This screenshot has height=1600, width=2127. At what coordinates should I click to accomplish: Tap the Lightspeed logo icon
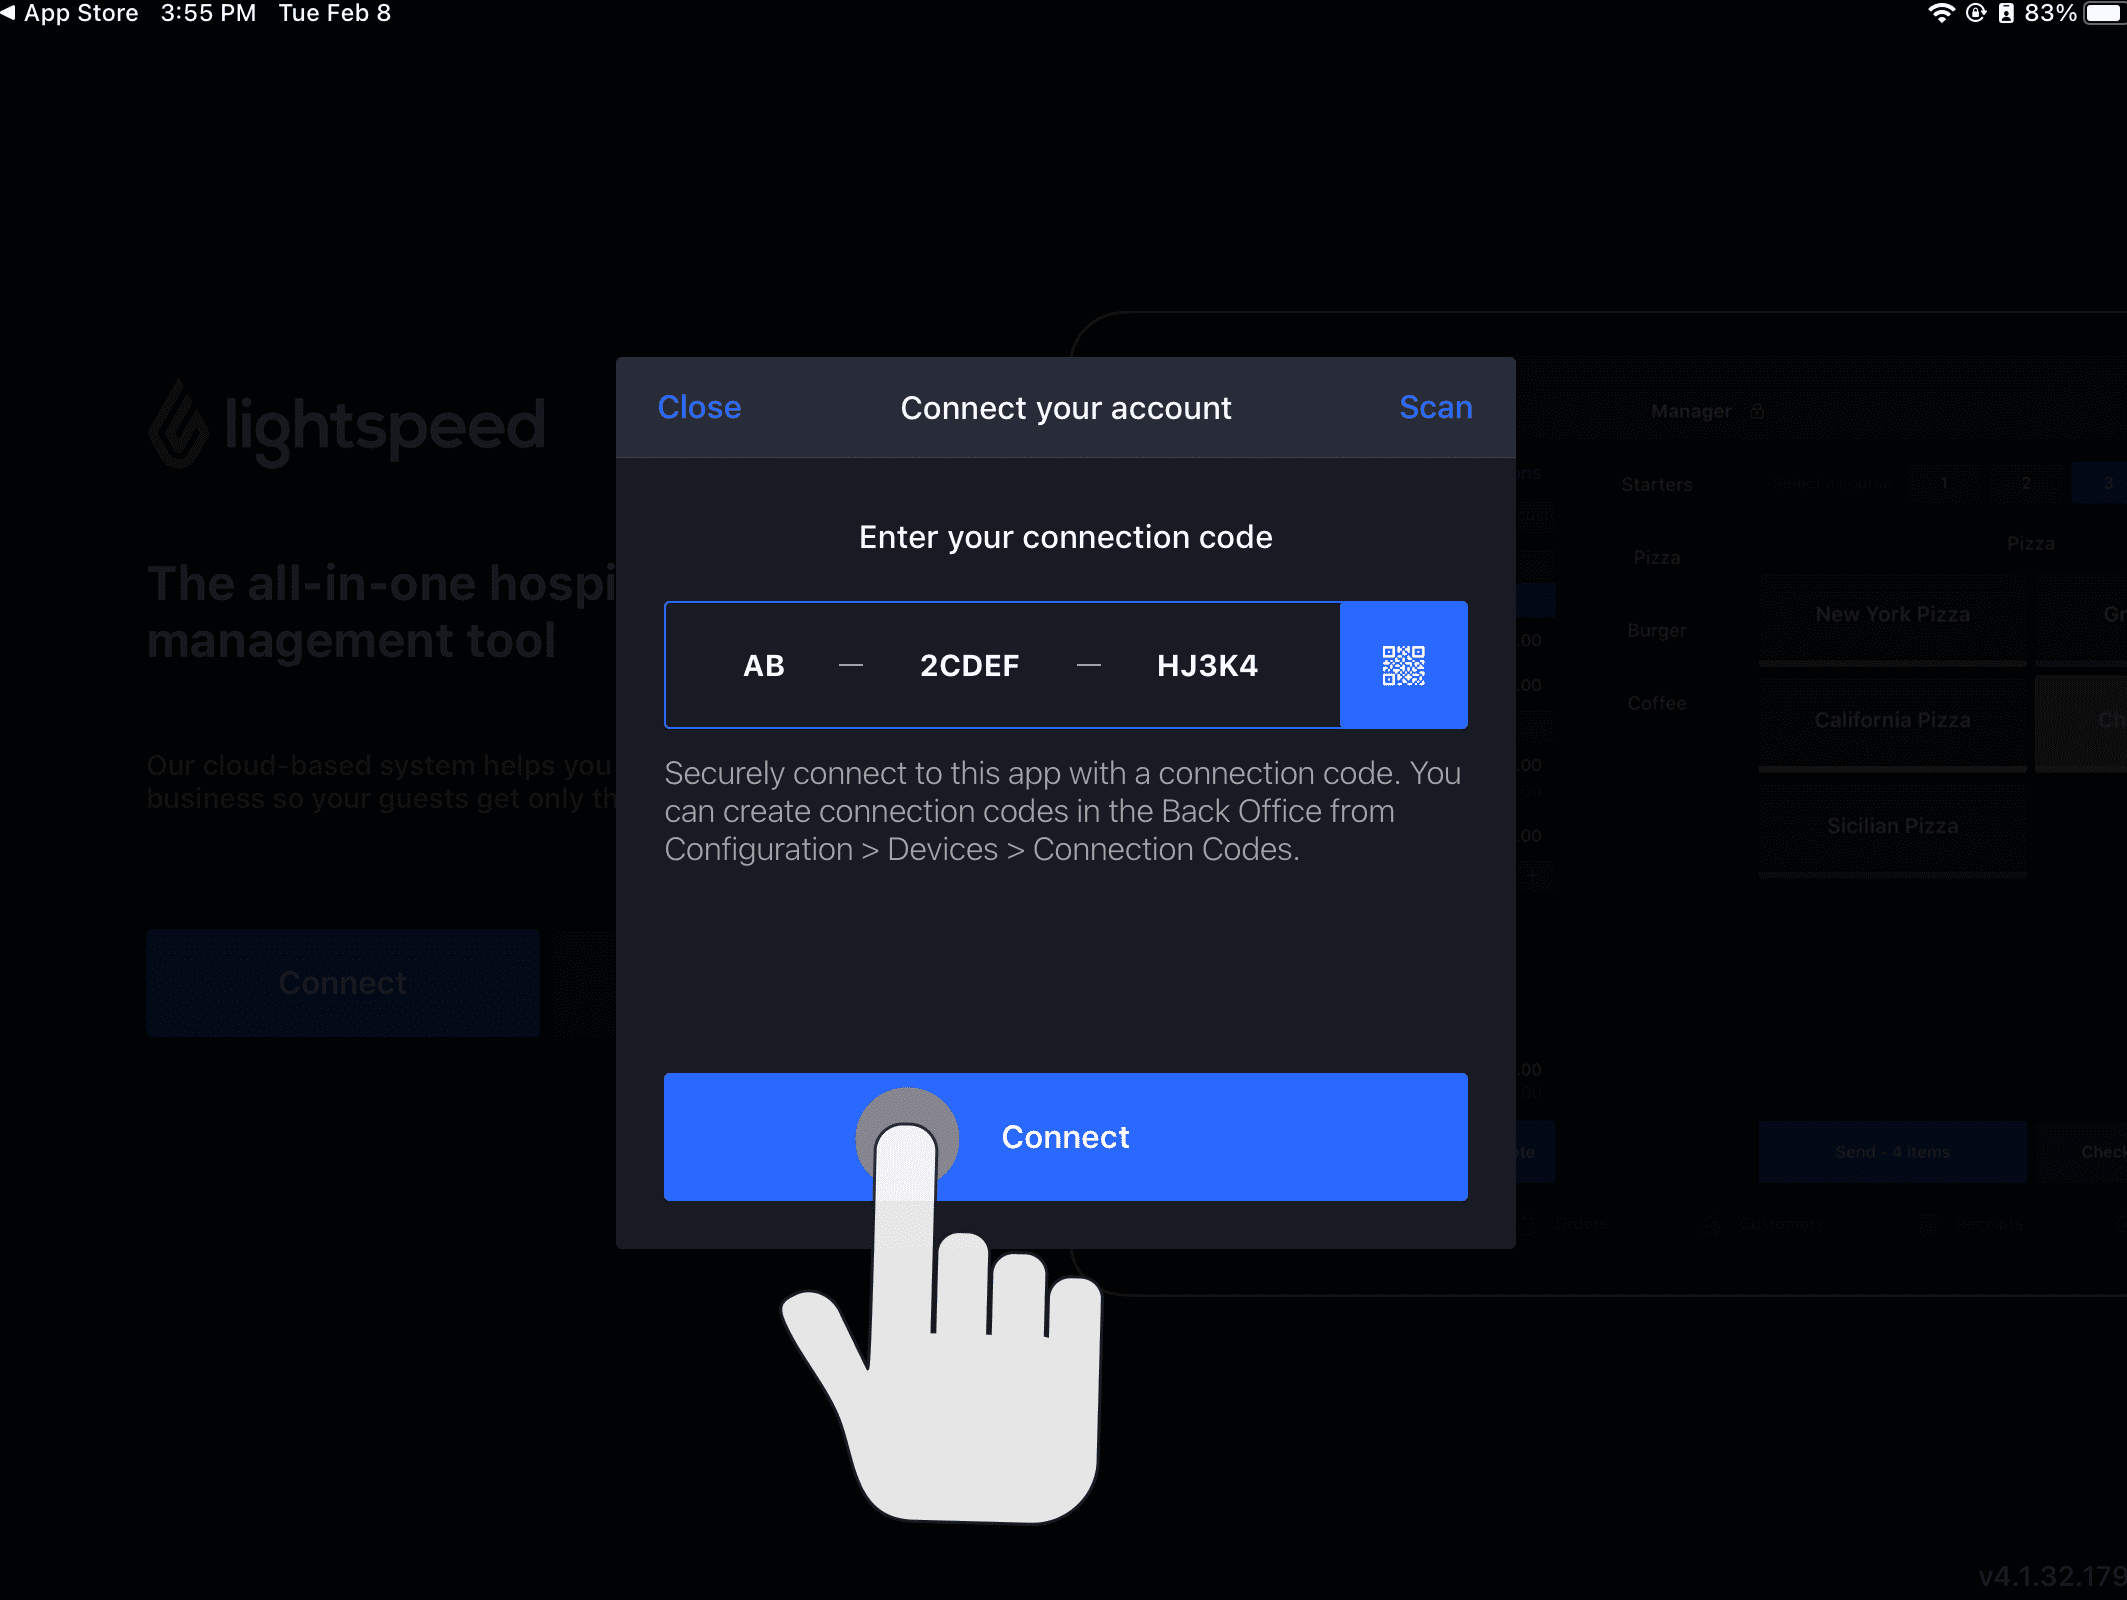[x=180, y=426]
